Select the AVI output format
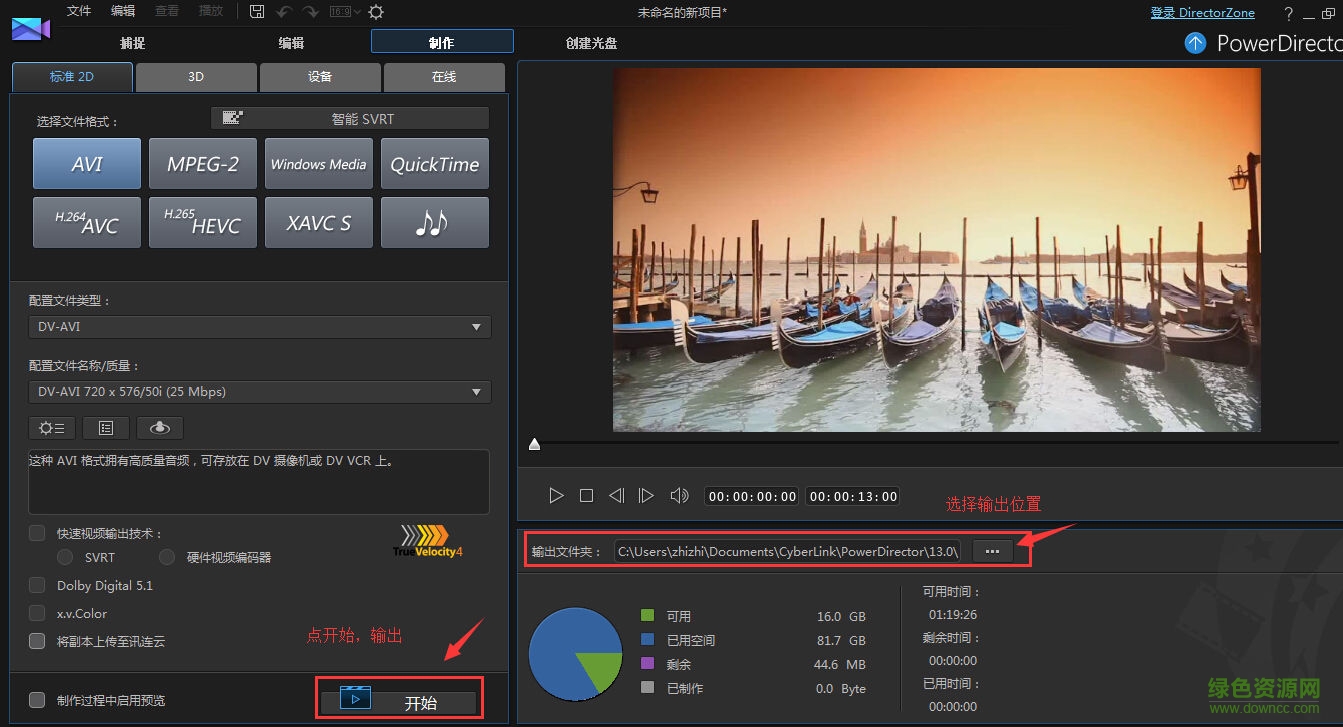 (86, 163)
